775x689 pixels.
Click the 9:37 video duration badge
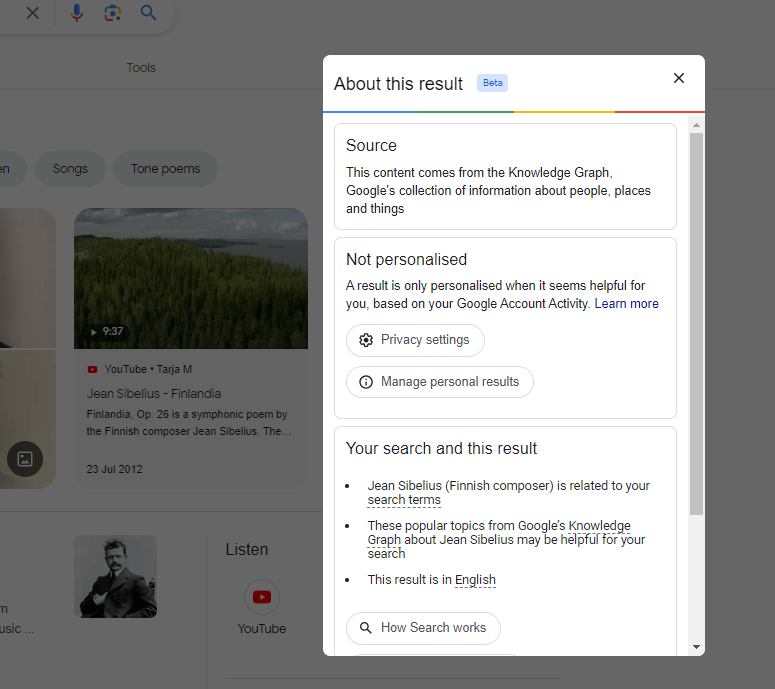pyautogui.click(x=107, y=332)
